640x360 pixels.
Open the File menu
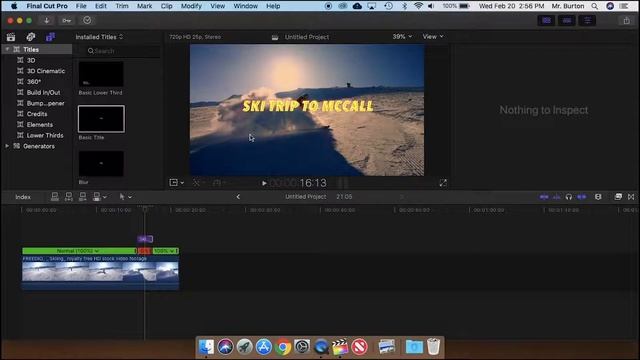click(x=81, y=6)
